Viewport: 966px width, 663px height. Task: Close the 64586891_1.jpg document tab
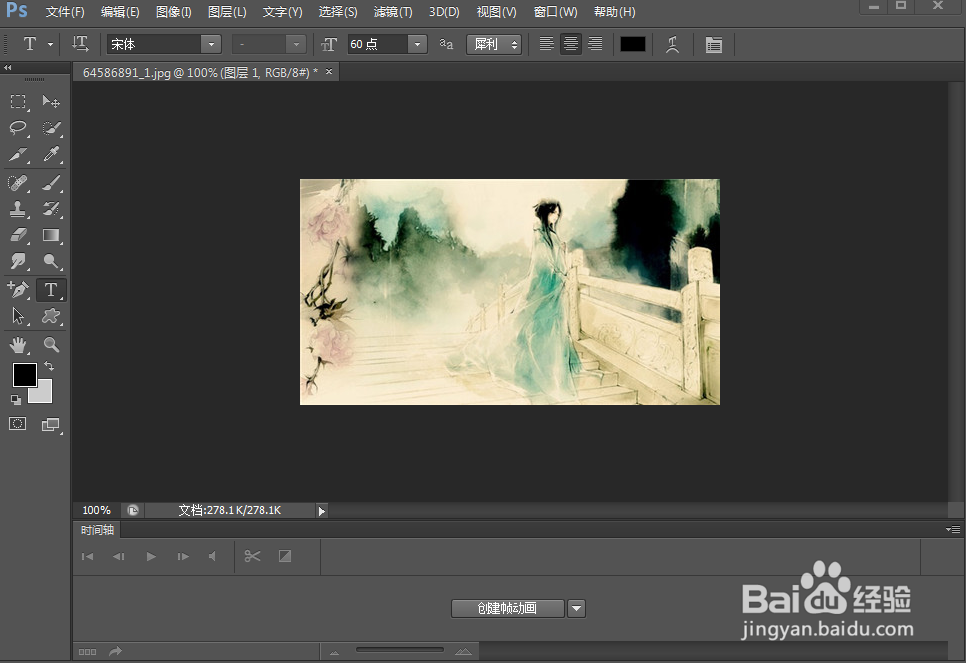329,72
